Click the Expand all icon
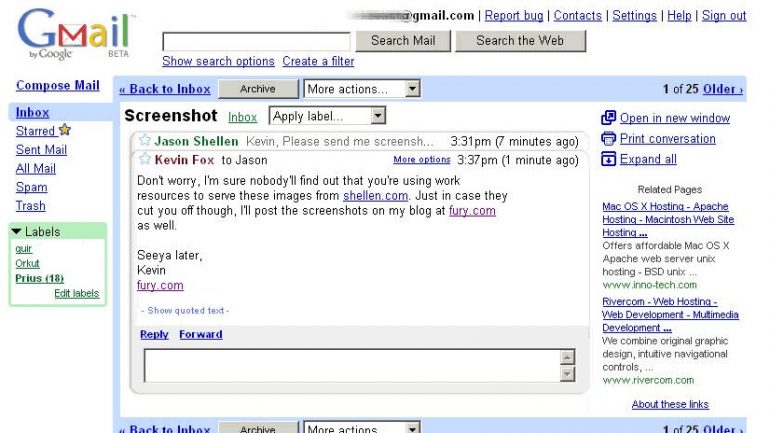 (608, 159)
